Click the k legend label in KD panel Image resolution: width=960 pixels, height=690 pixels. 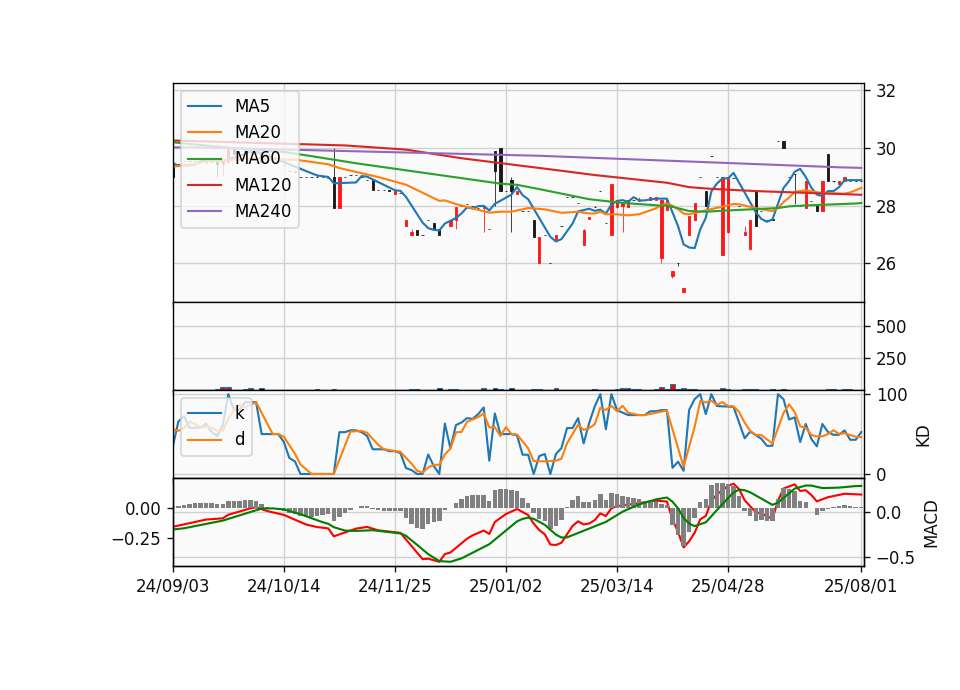239,413
